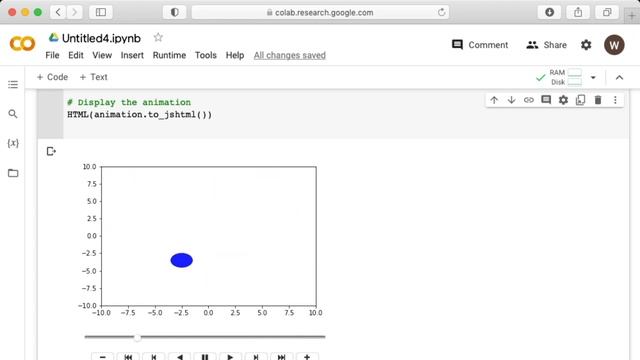Click the animation frame slider handle
Image resolution: width=640 pixels, height=360 pixels.
point(138,337)
